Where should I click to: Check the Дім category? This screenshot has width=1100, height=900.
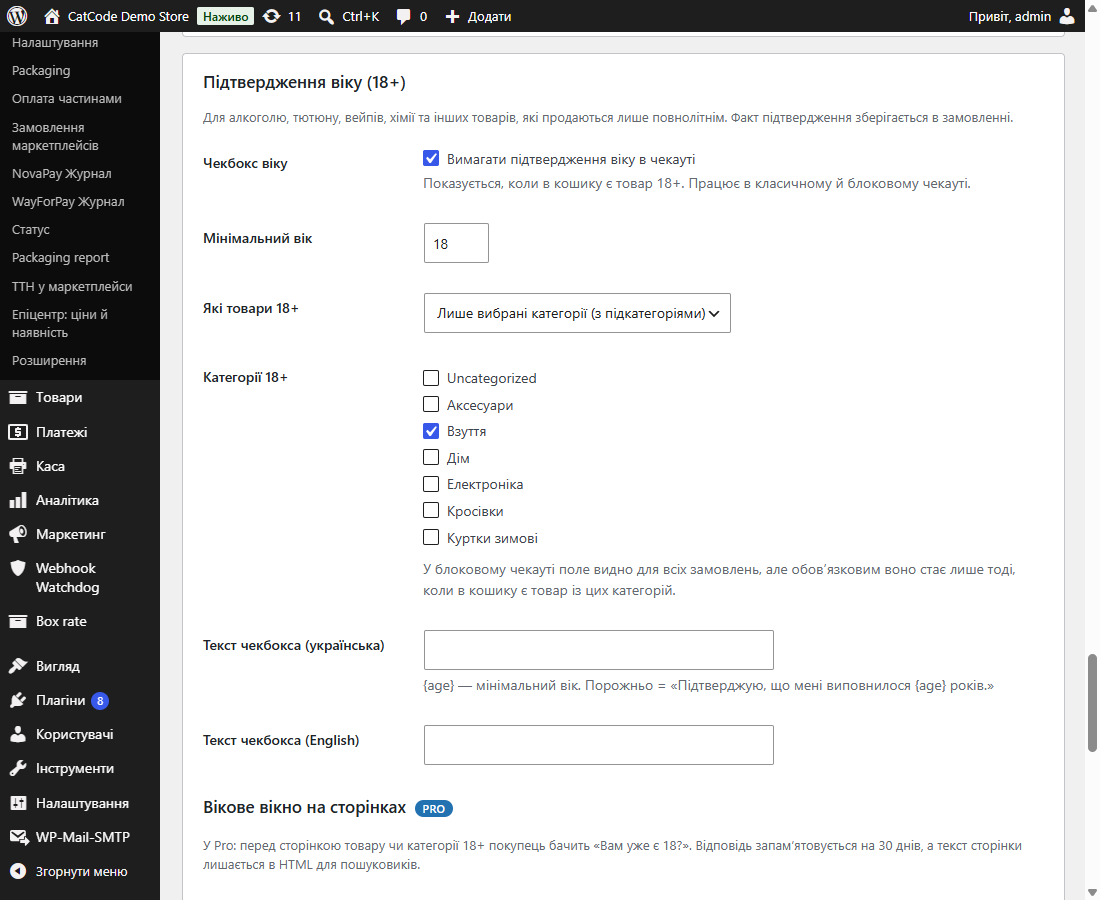click(431, 457)
